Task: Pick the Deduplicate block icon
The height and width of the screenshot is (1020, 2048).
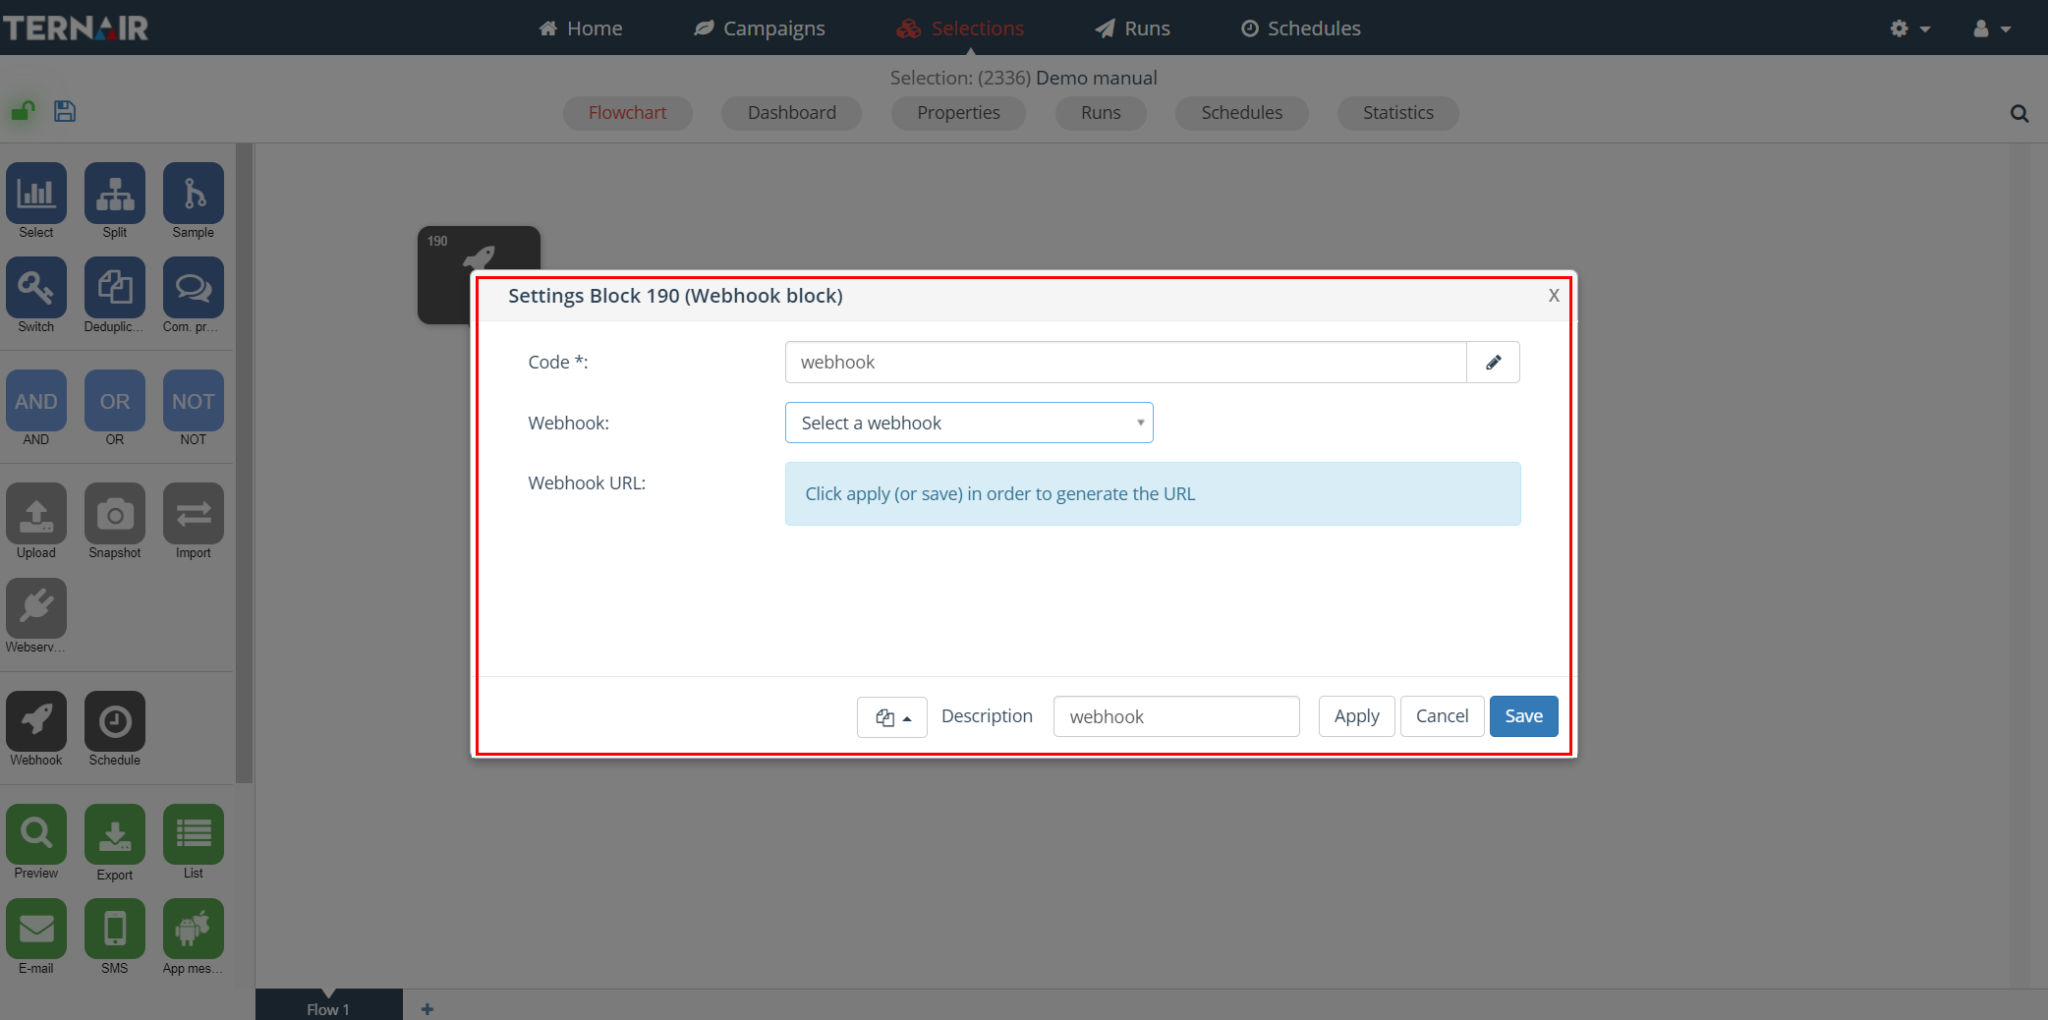Action: tap(115, 287)
